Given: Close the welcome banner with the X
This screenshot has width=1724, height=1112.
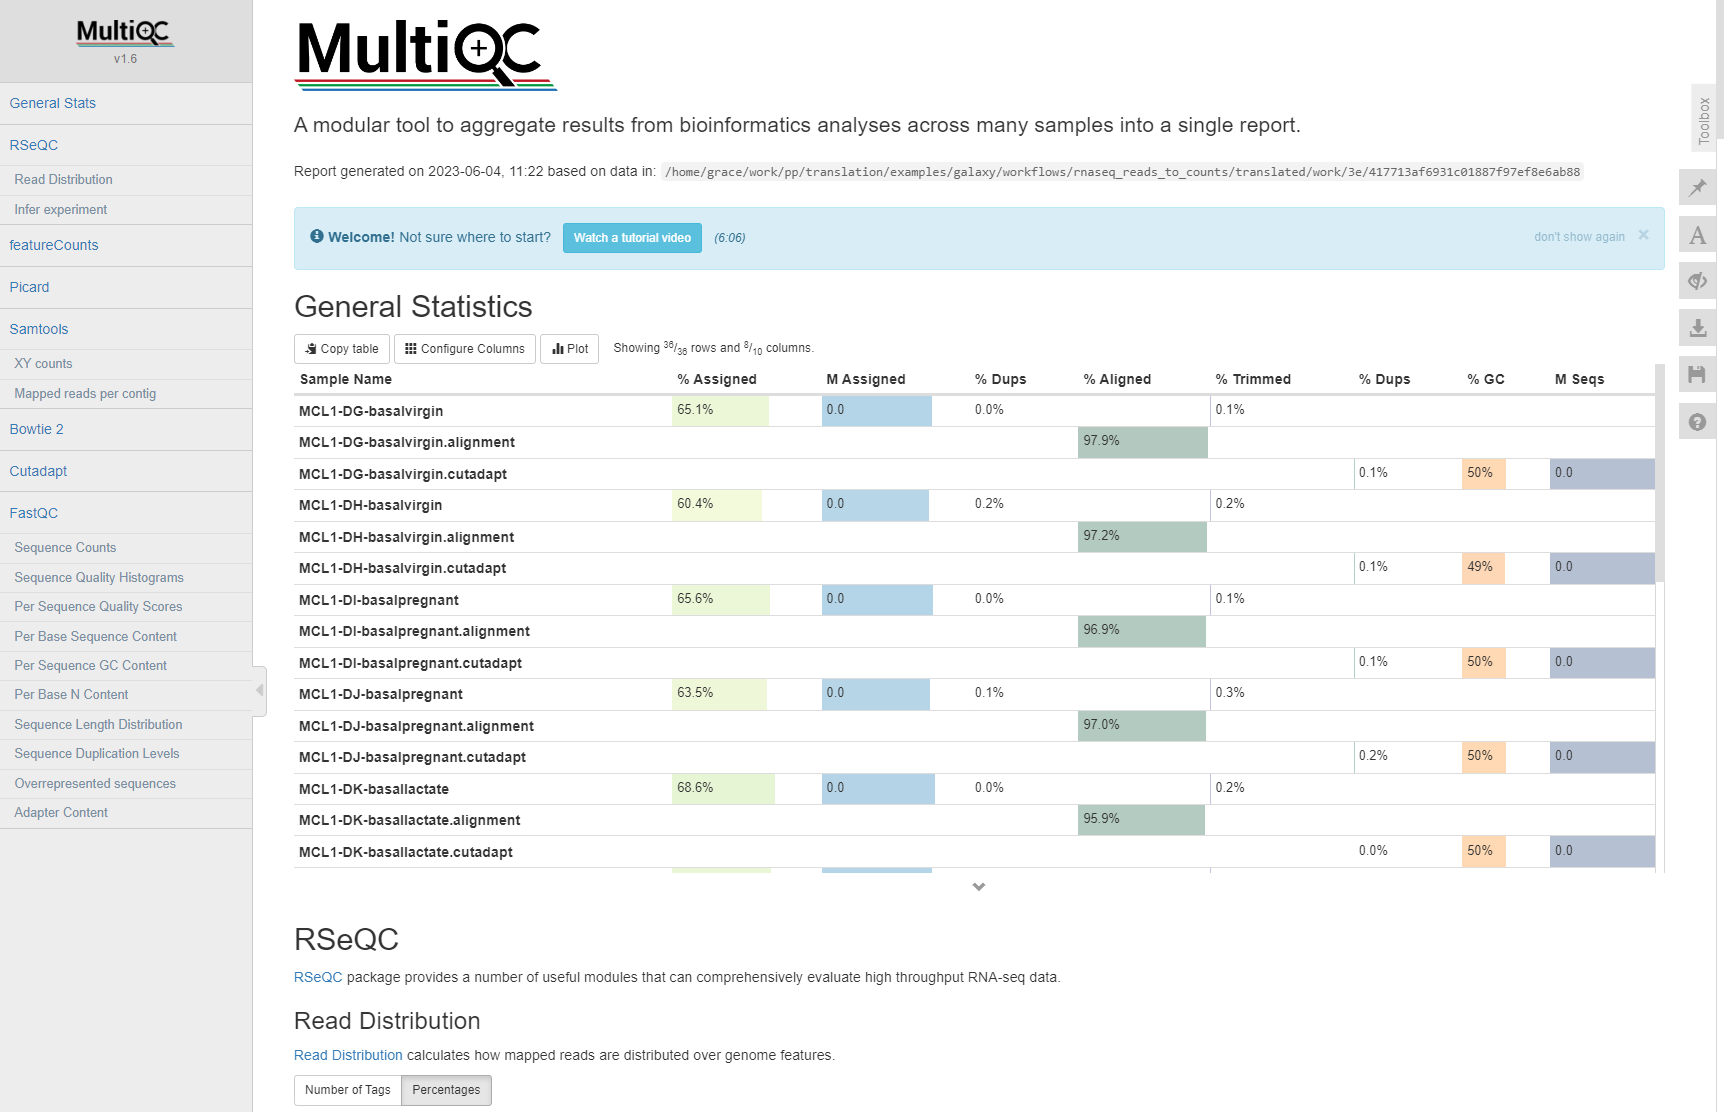Looking at the screenshot, I should click(1643, 236).
